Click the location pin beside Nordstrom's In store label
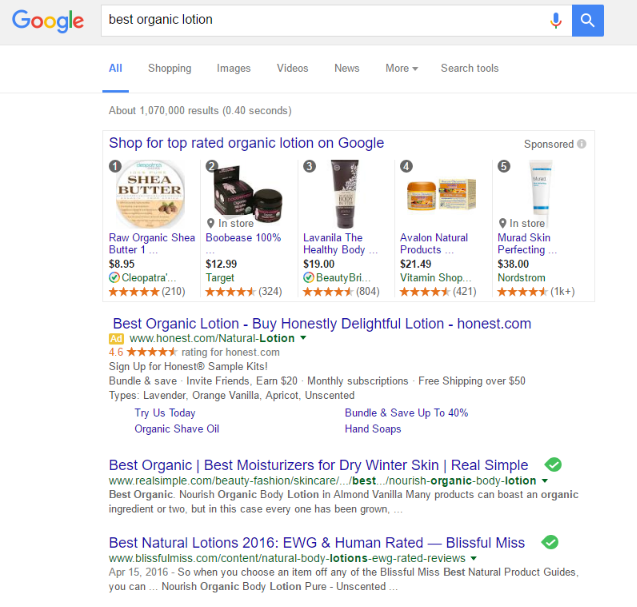Image resolution: width=637 pixels, height=607 pixels. 503,223
